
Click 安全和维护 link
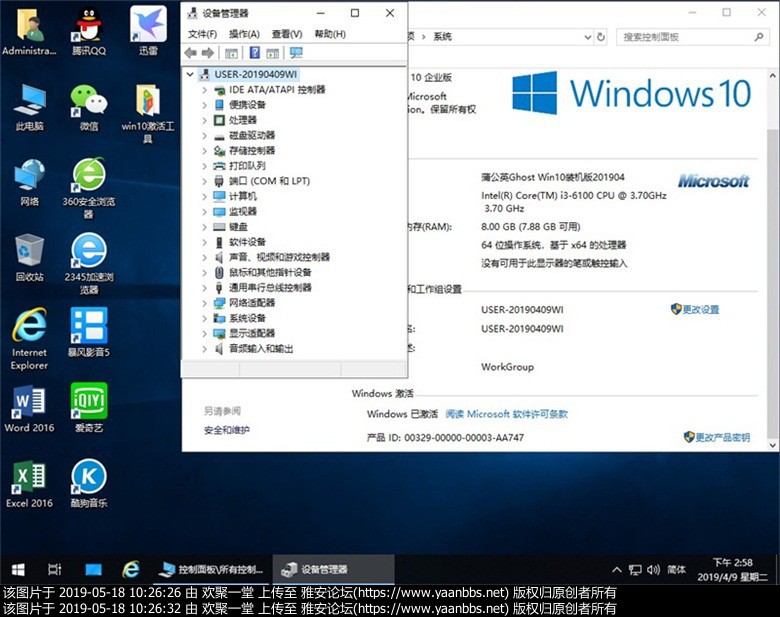tap(227, 430)
